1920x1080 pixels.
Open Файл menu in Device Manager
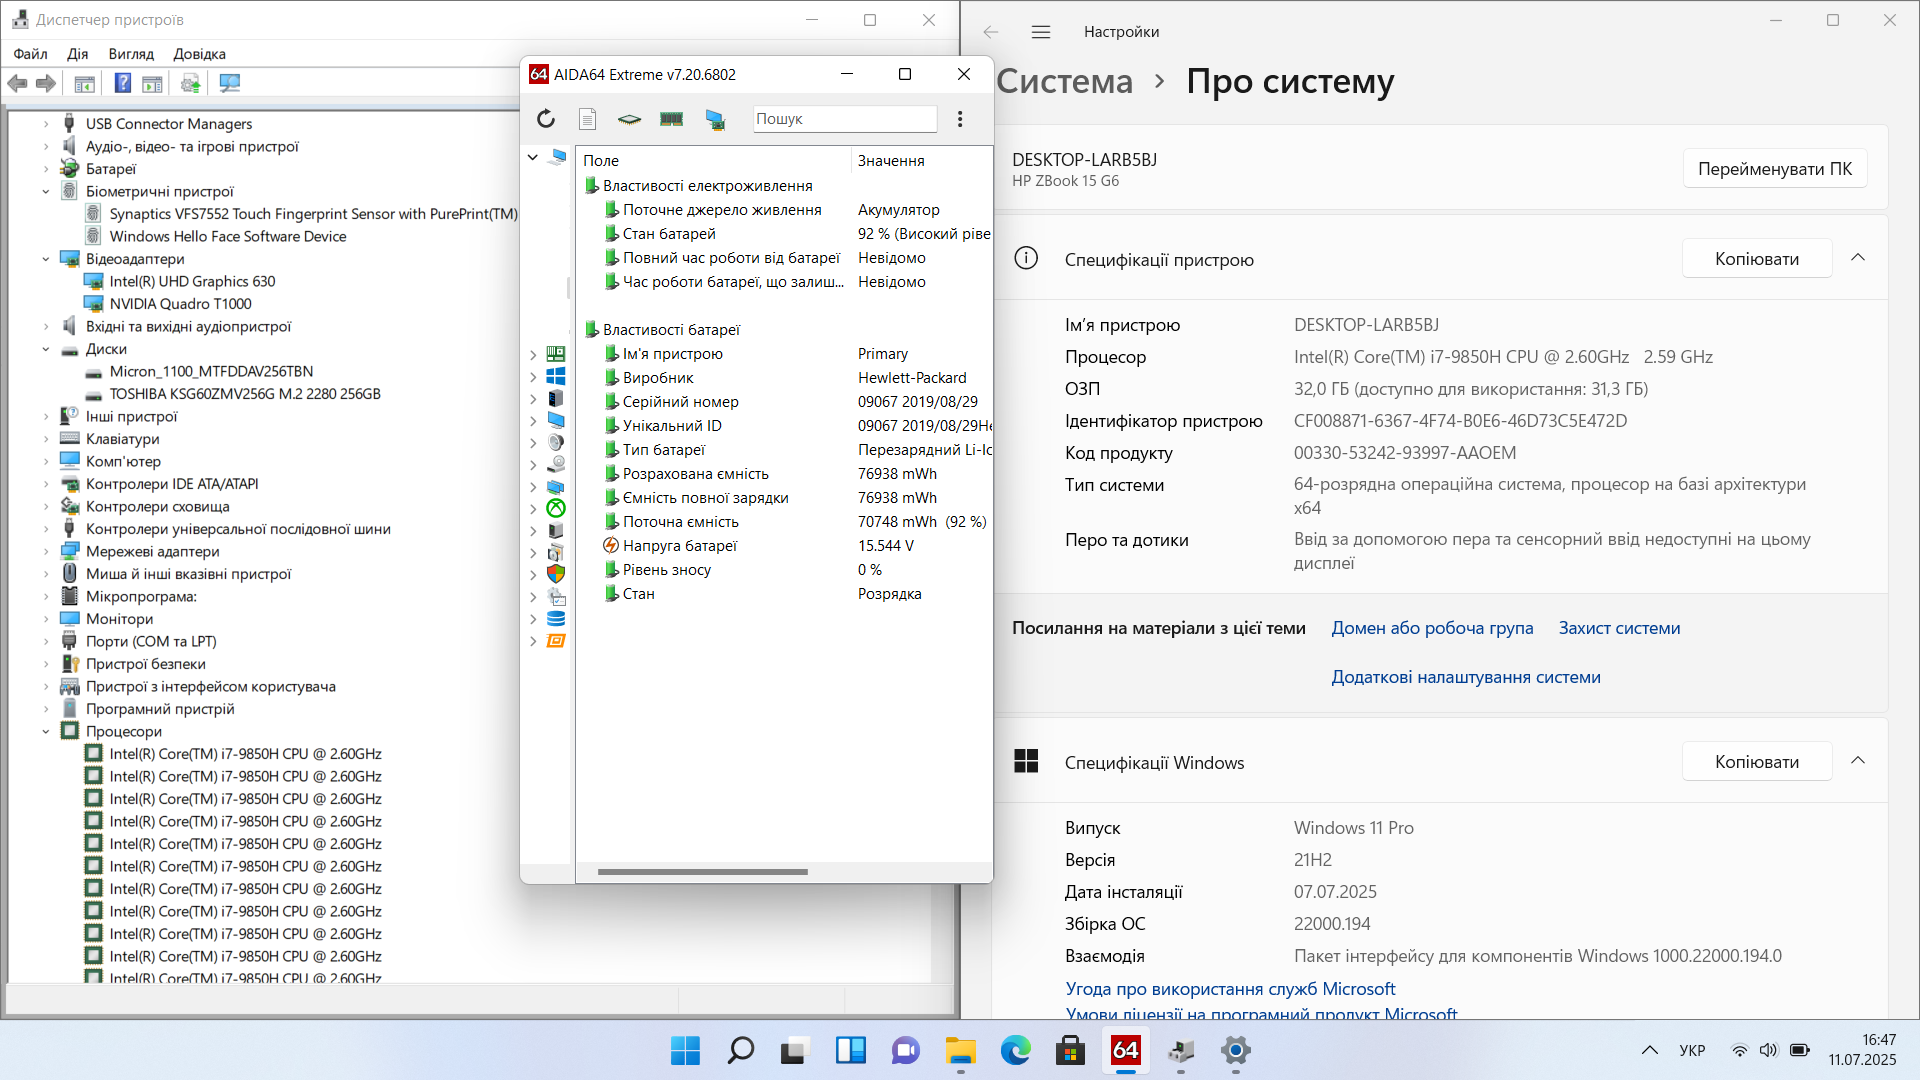30,54
